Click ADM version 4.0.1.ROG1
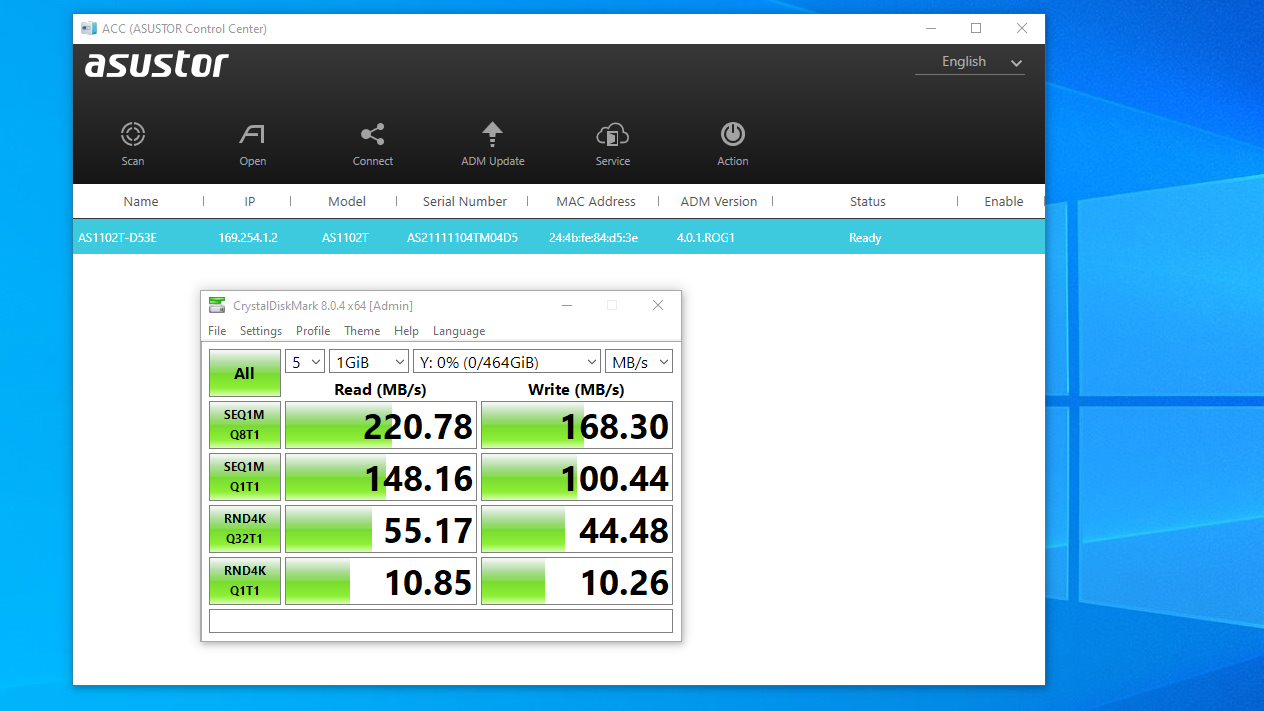Image resolution: width=1264 pixels, height=711 pixels. pos(708,238)
